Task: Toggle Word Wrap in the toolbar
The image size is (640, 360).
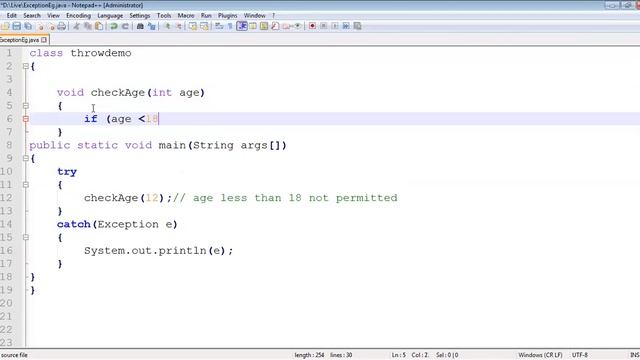Action: click(219, 26)
